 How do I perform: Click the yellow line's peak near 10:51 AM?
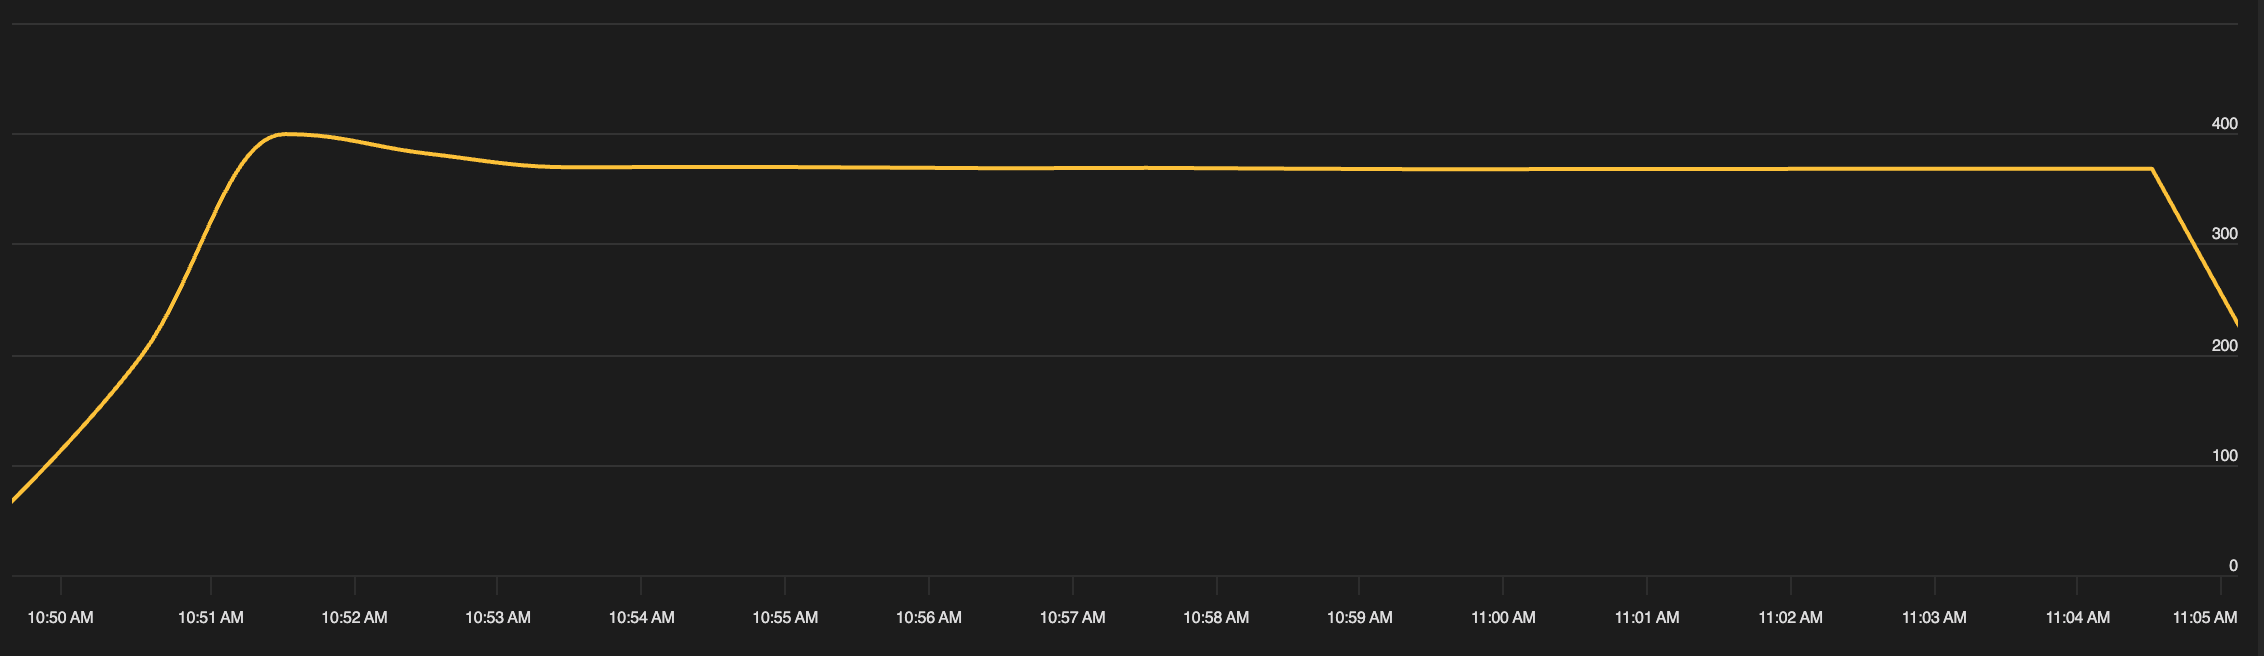click(286, 134)
